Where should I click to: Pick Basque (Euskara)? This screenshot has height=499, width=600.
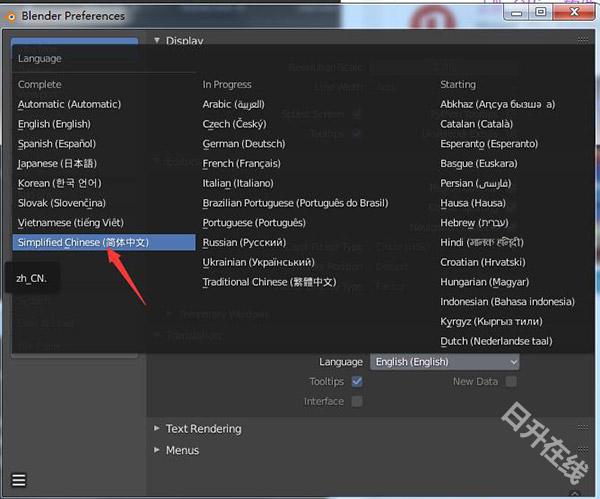(x=479, y=164)
